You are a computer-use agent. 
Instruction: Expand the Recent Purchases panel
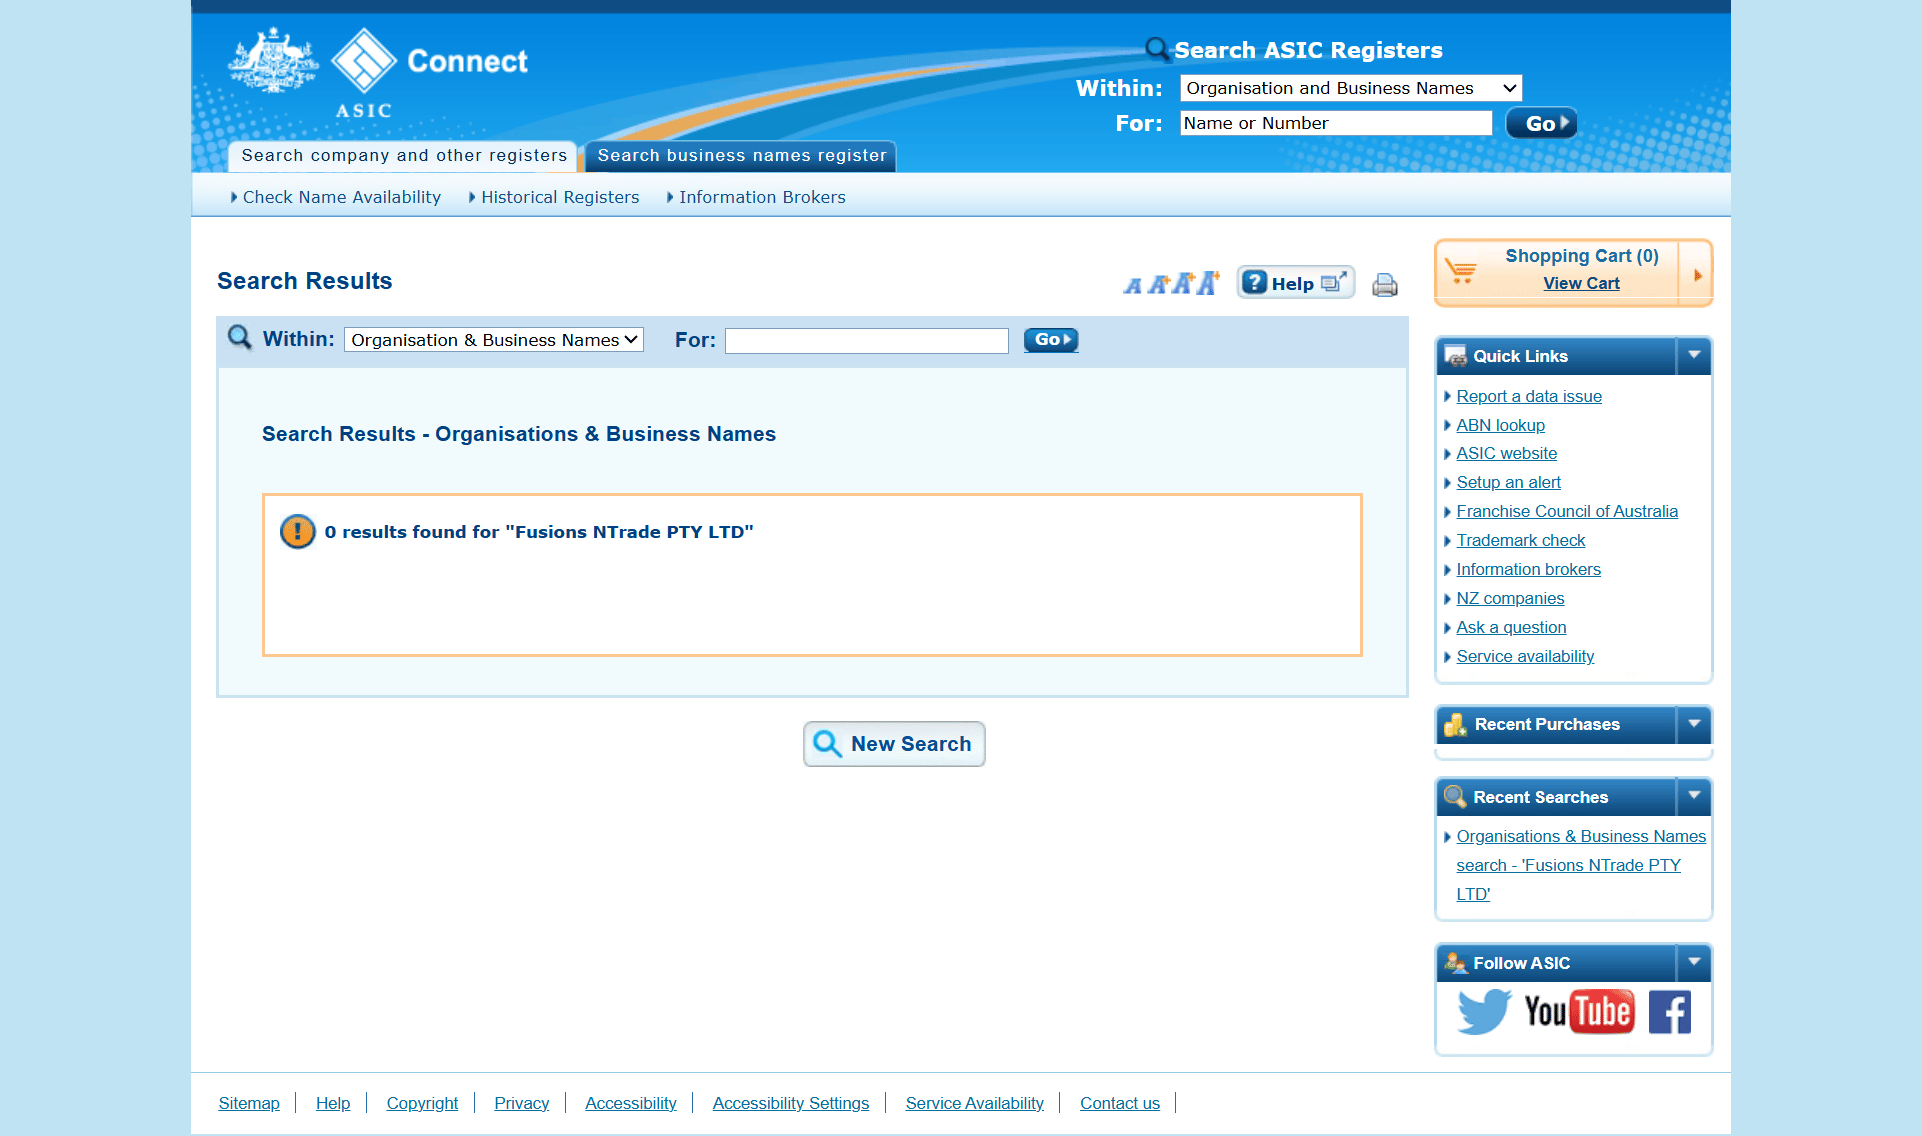(1694, 723)
